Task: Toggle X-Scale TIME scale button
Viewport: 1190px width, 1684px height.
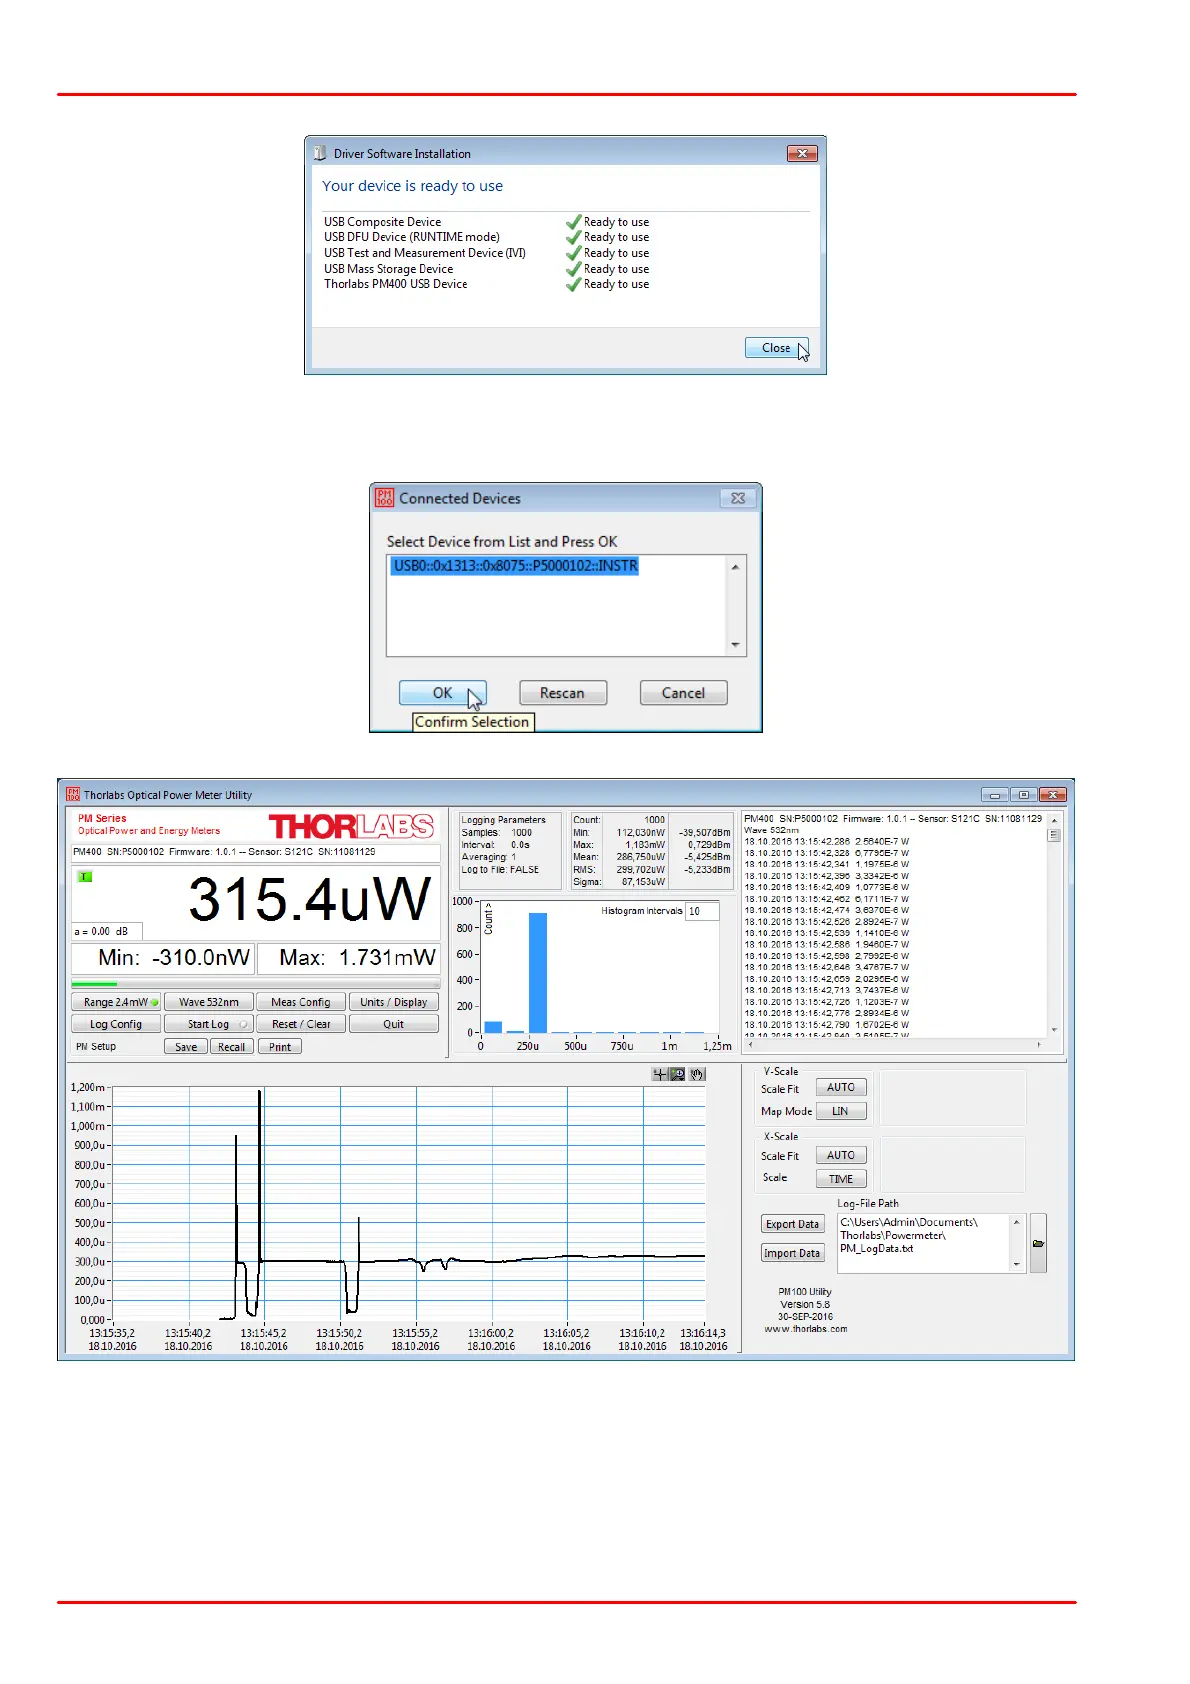Action: tap(840, 1179)
